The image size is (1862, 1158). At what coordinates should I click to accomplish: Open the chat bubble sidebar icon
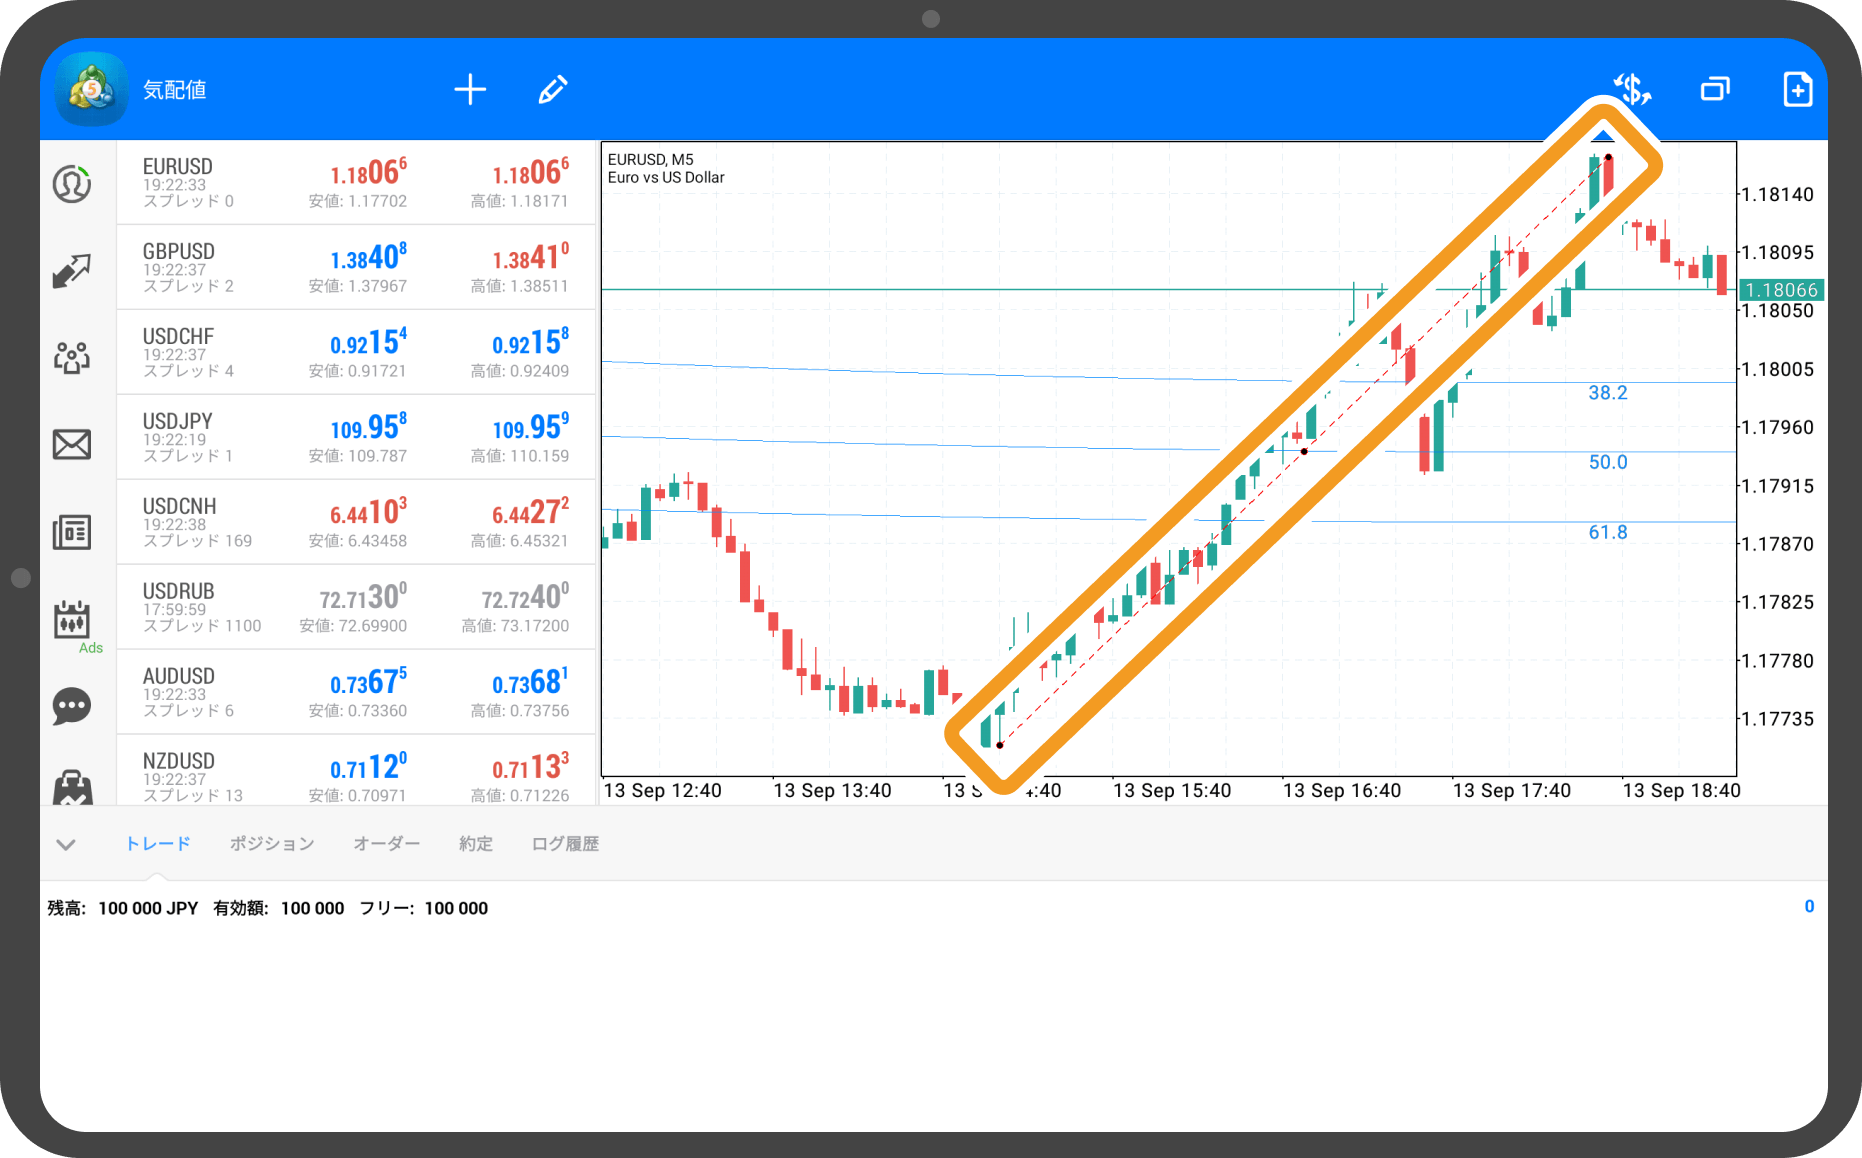pyautogui.click(x=72, y=706)
